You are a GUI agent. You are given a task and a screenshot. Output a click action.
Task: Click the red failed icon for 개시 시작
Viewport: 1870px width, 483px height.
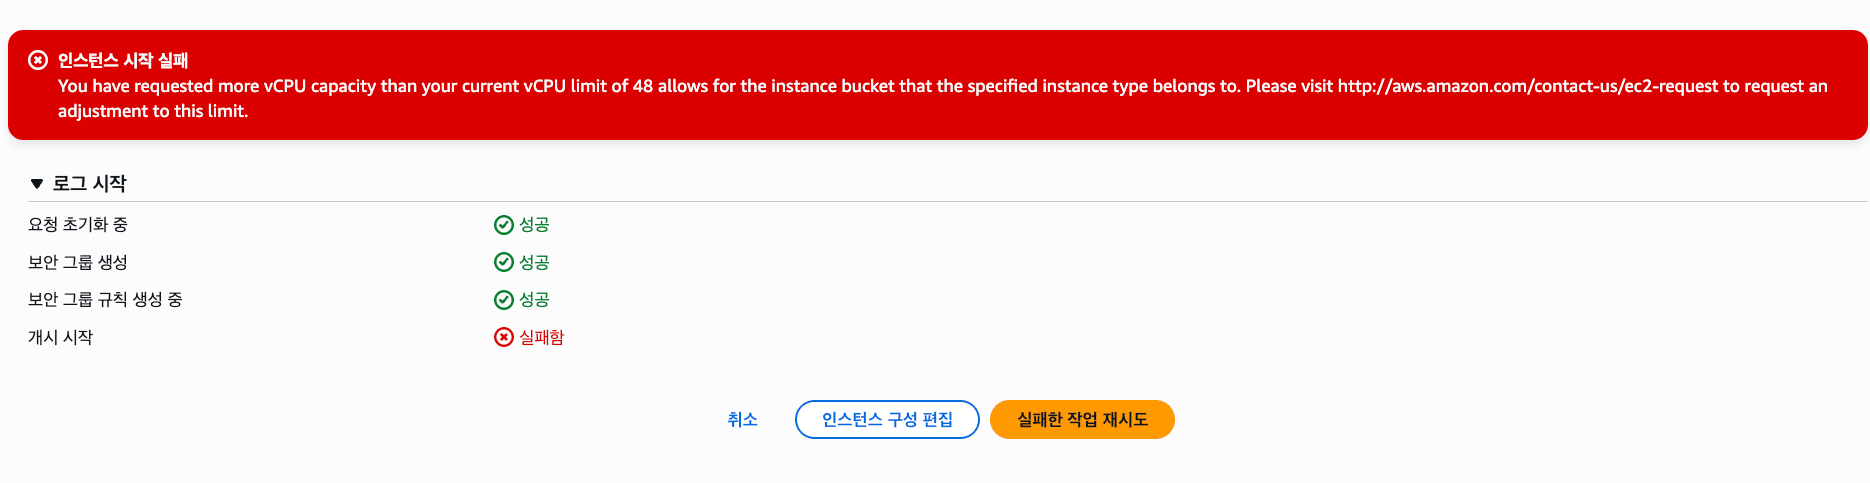click(504, 338)
